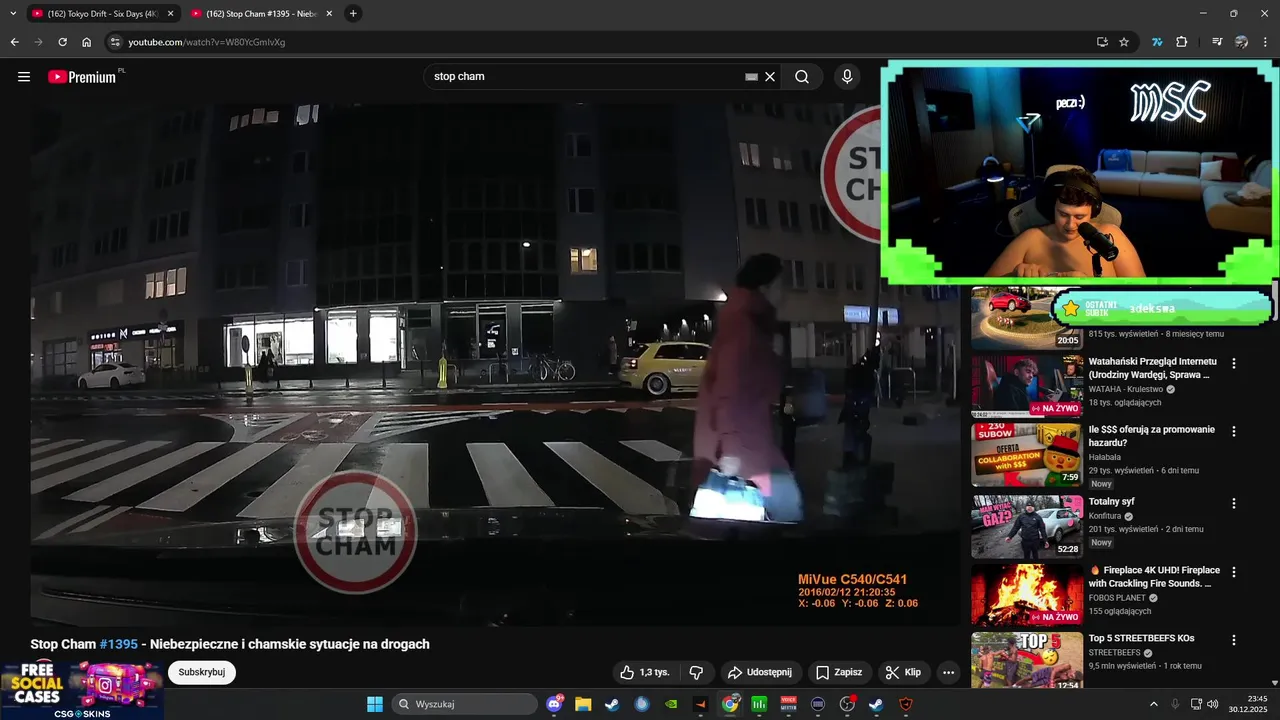This screenshot has width=1280, height=720.
Task: Open Discord from the taskbar
Action: point(555,704)
